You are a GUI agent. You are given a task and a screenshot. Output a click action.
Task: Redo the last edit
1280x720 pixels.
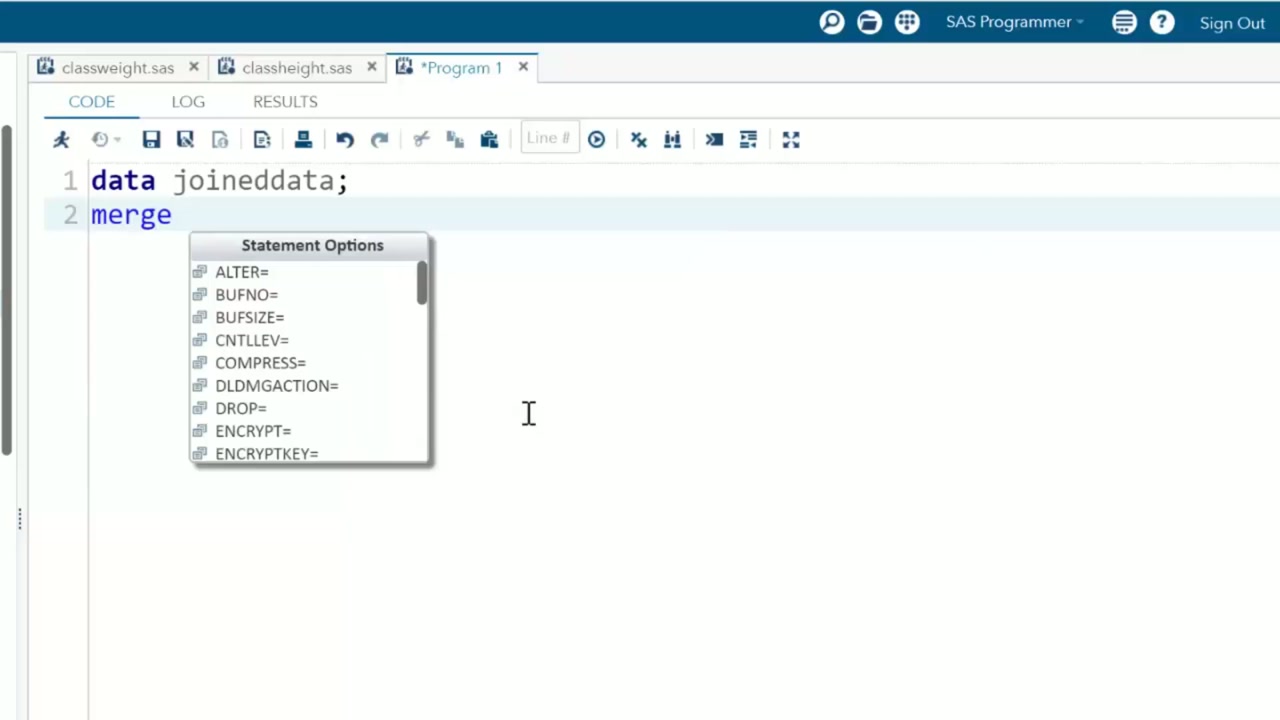pos(379,140)
